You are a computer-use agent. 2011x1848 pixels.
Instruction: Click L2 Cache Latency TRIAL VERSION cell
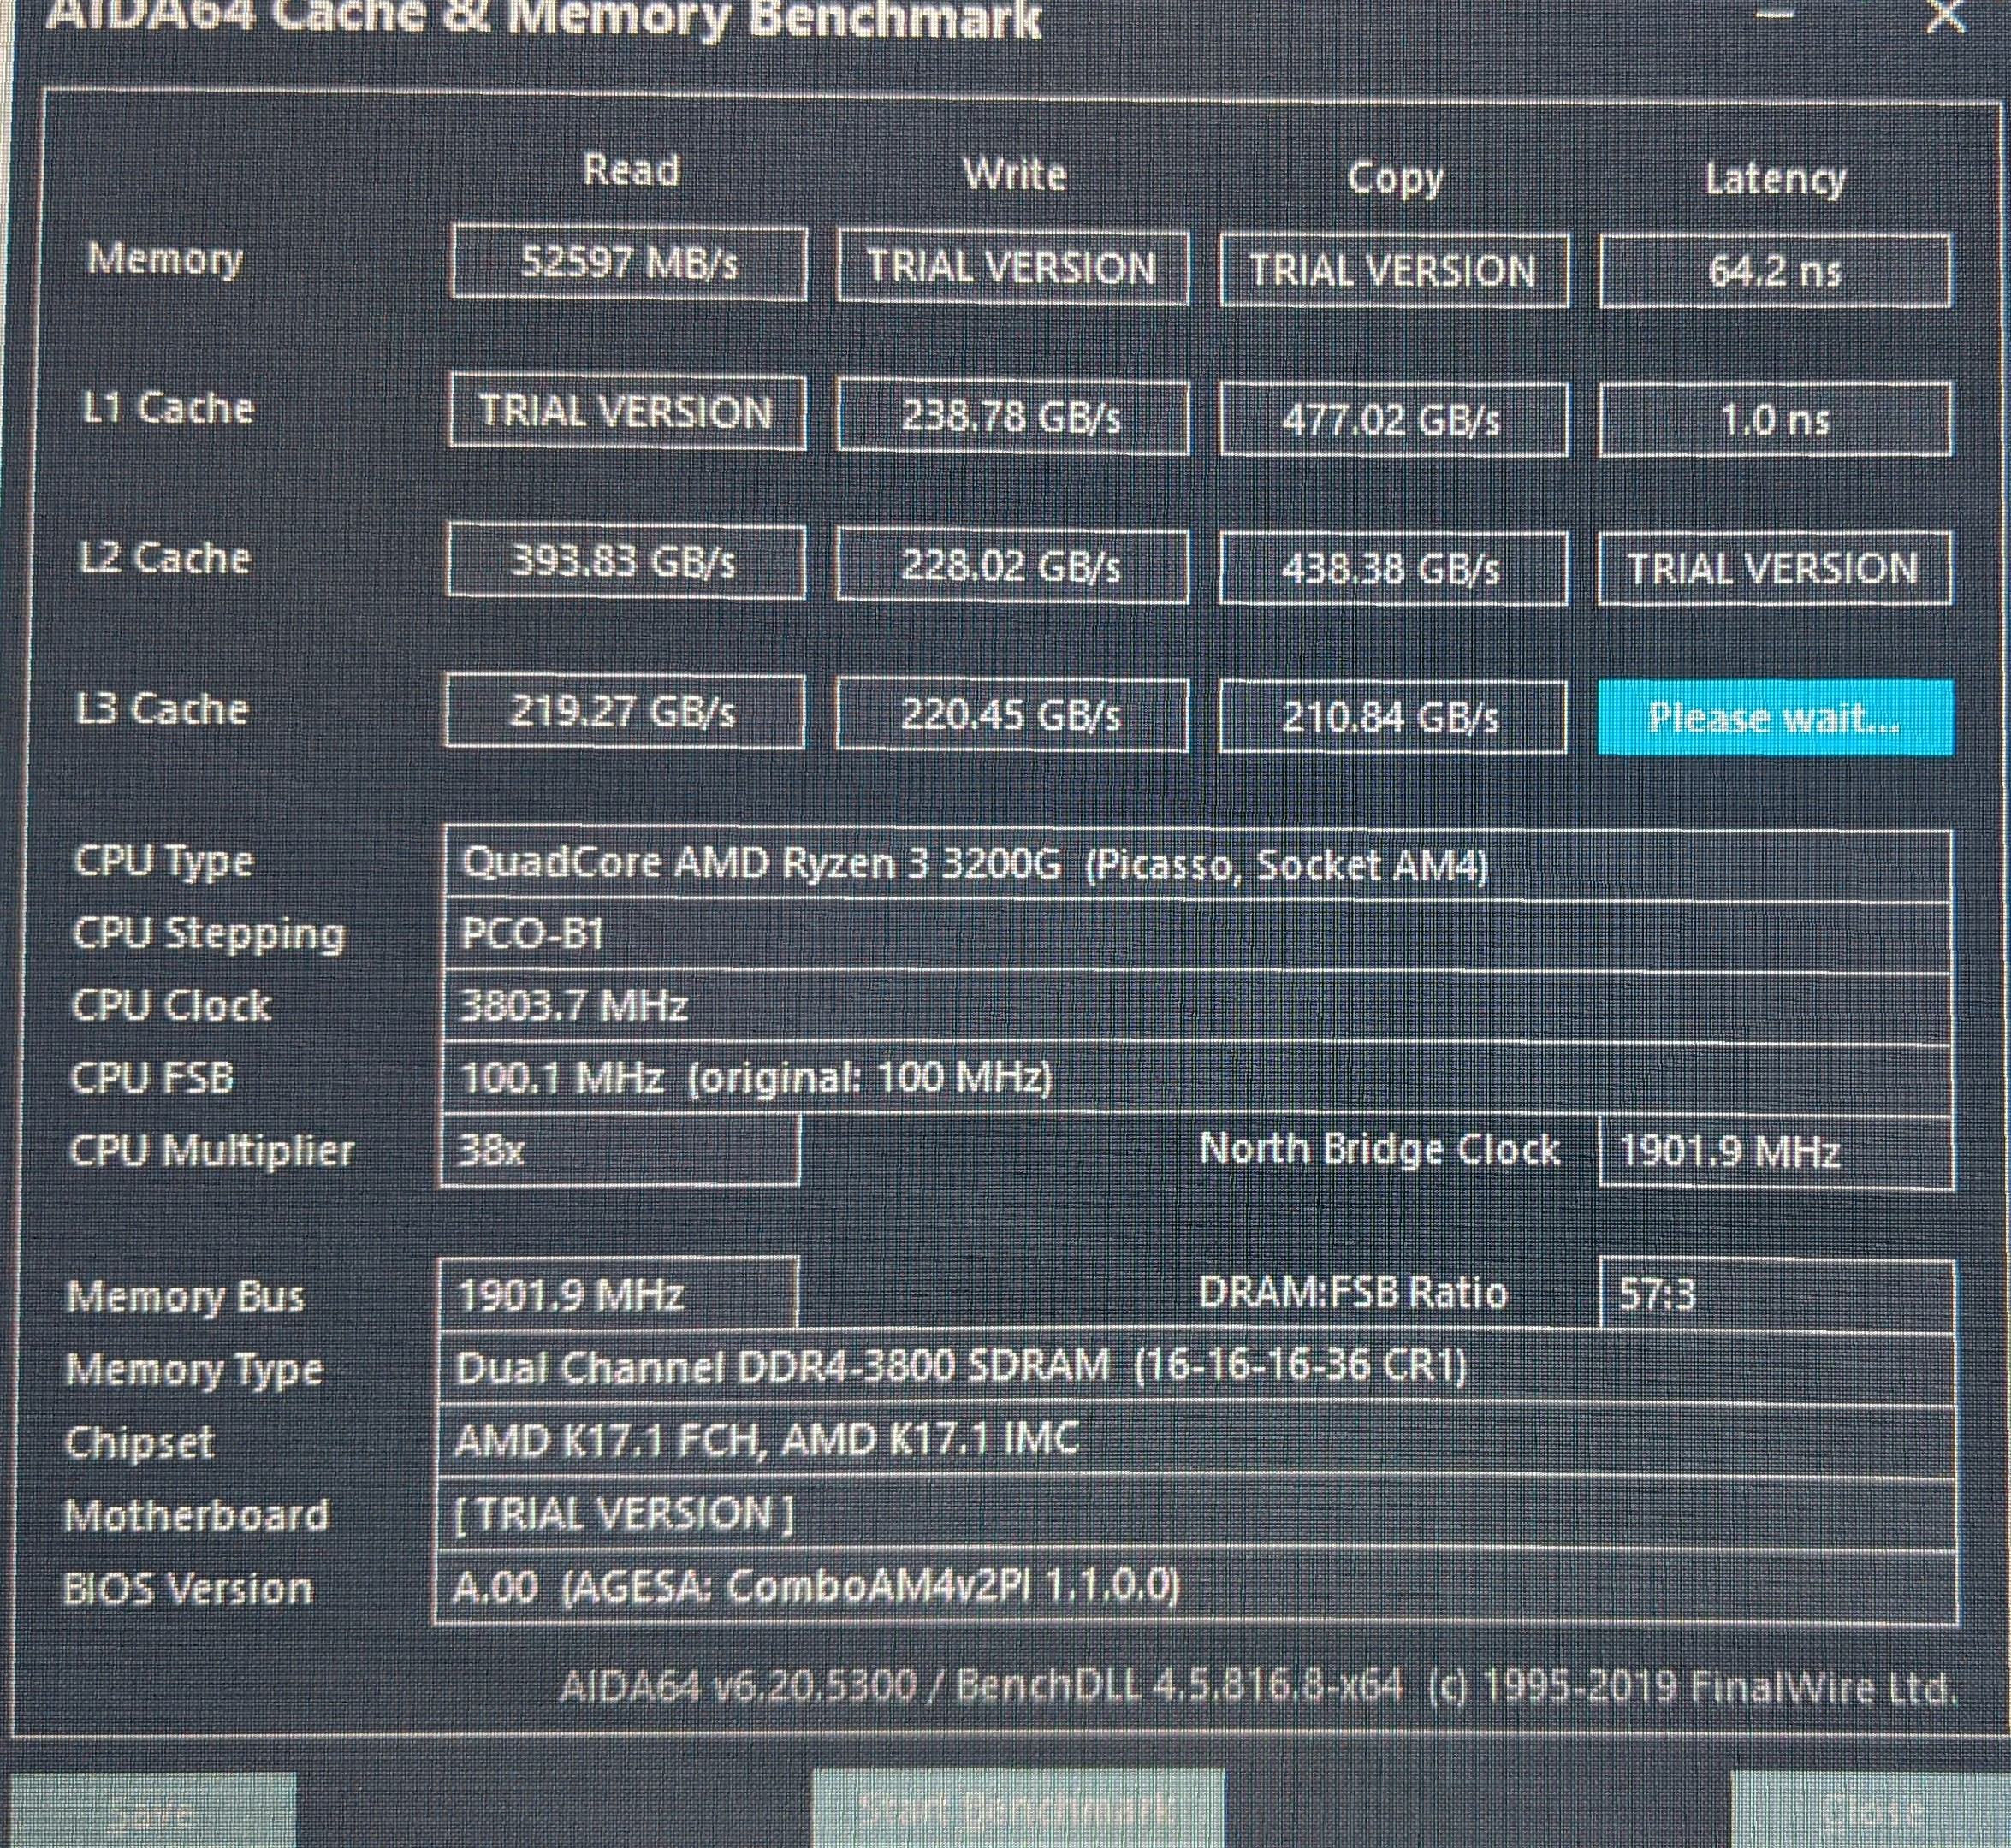[x=1775, y=568]
